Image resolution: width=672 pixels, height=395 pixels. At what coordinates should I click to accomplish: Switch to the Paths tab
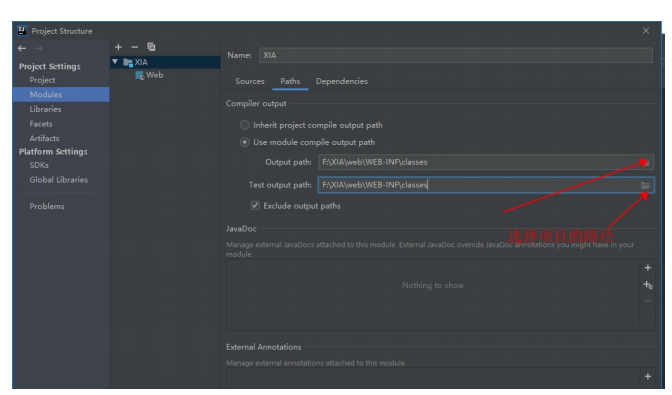tap(290, 81)
